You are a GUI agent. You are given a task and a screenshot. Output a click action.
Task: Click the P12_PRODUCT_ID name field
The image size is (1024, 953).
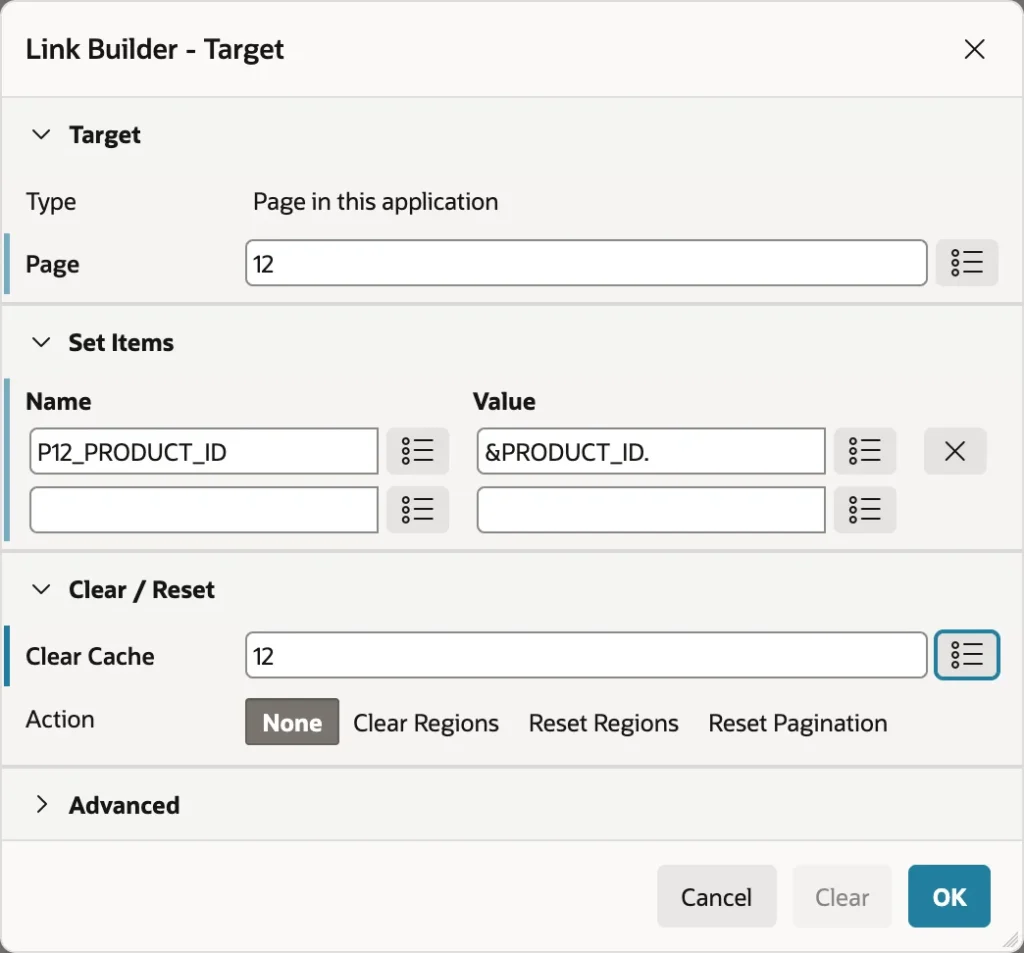point(204,451)
